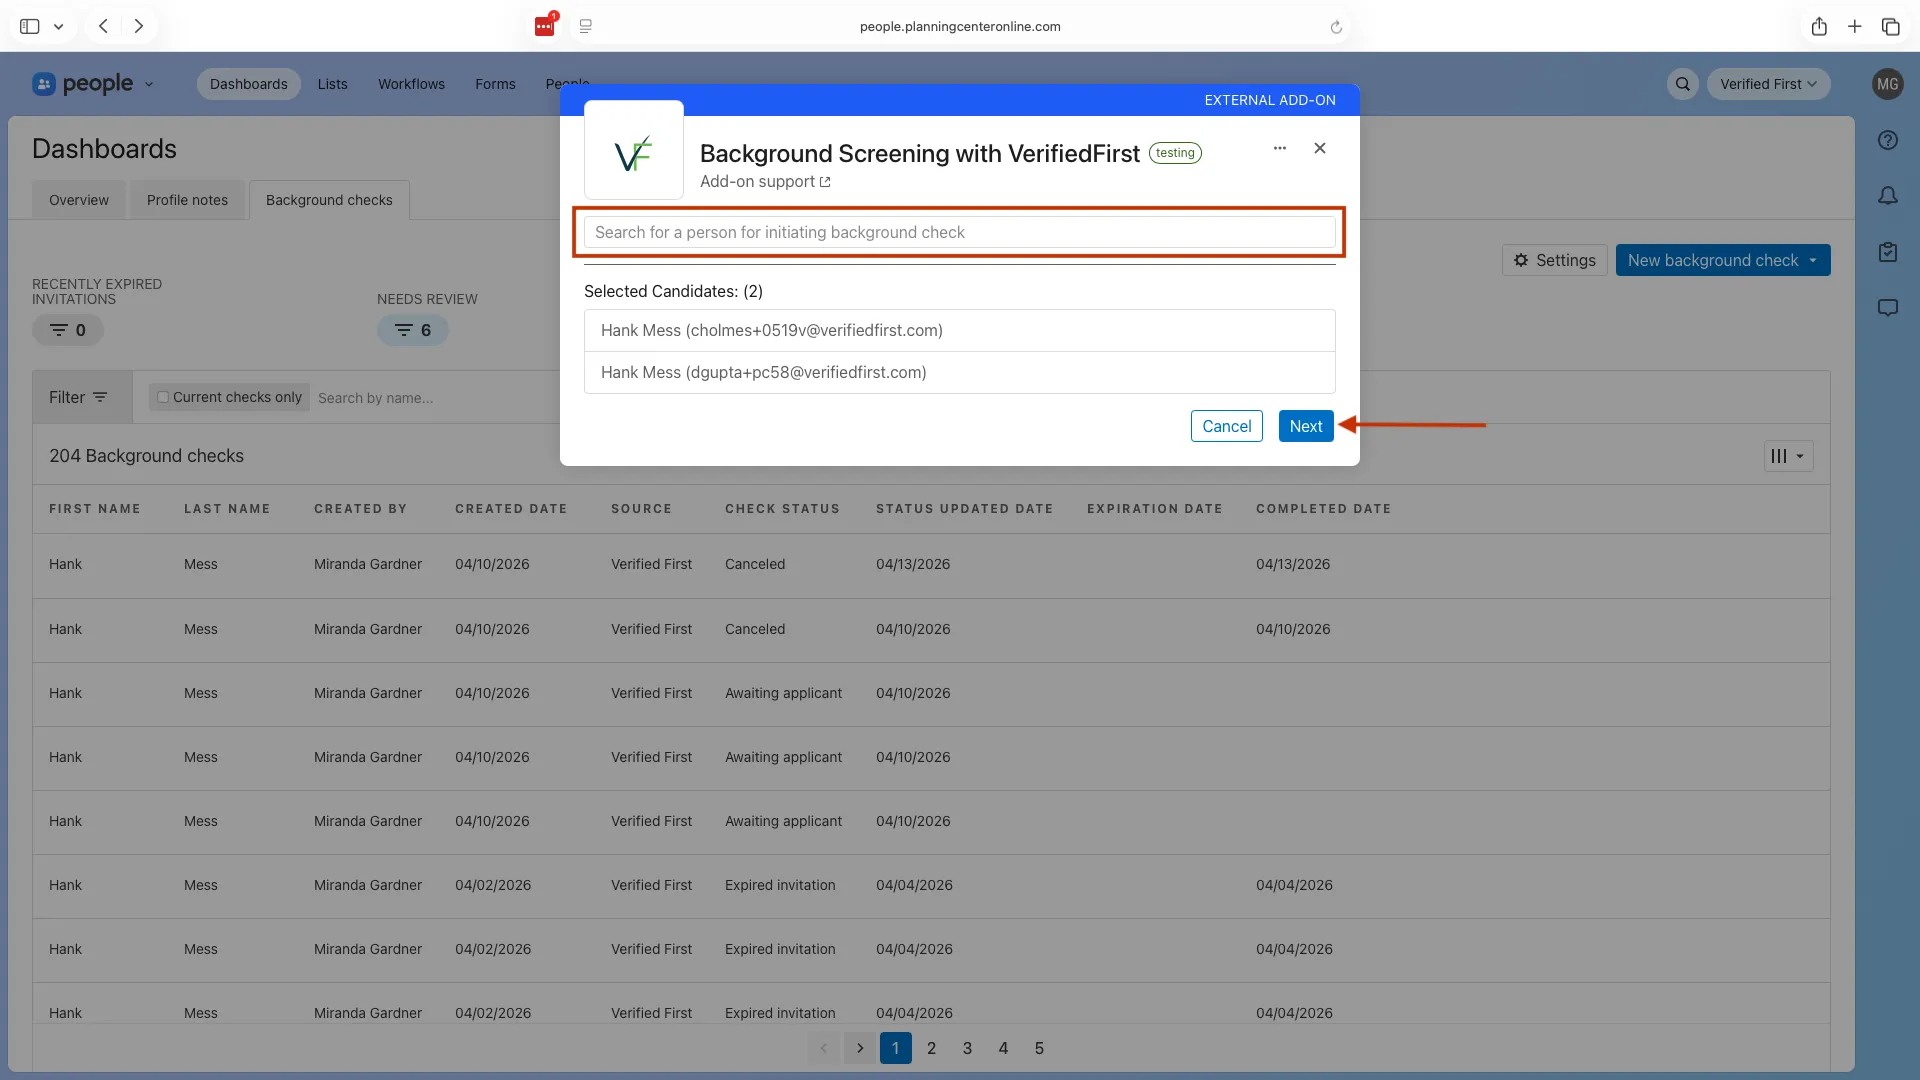Enable Current checks only checkbox
1920x1080 pixels.
click(x=163, y=397)
